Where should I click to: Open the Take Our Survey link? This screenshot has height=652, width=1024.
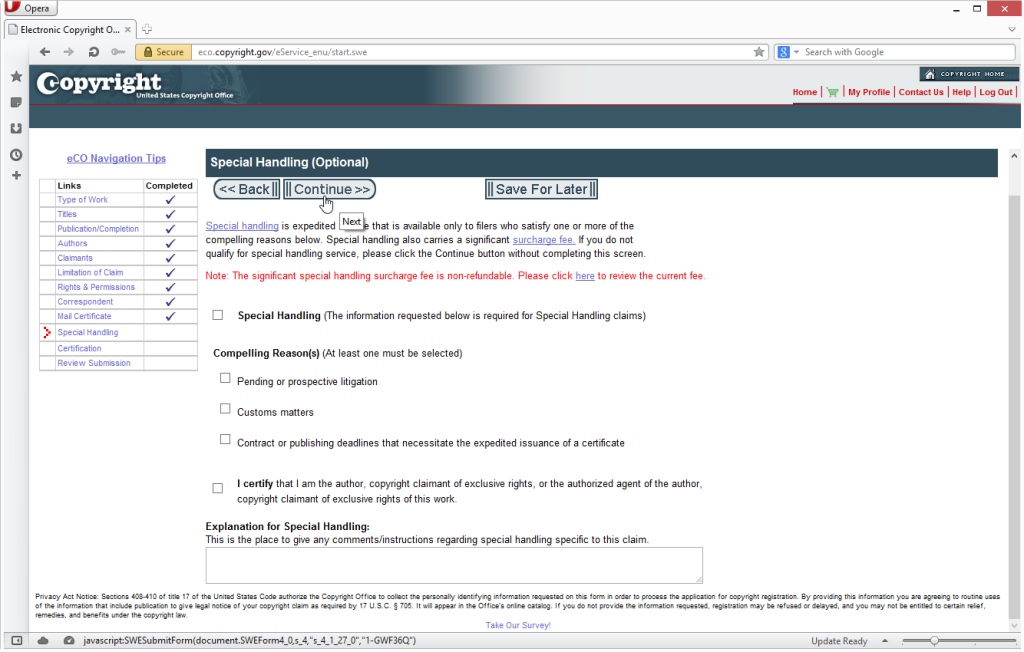(x=518, y=625)
